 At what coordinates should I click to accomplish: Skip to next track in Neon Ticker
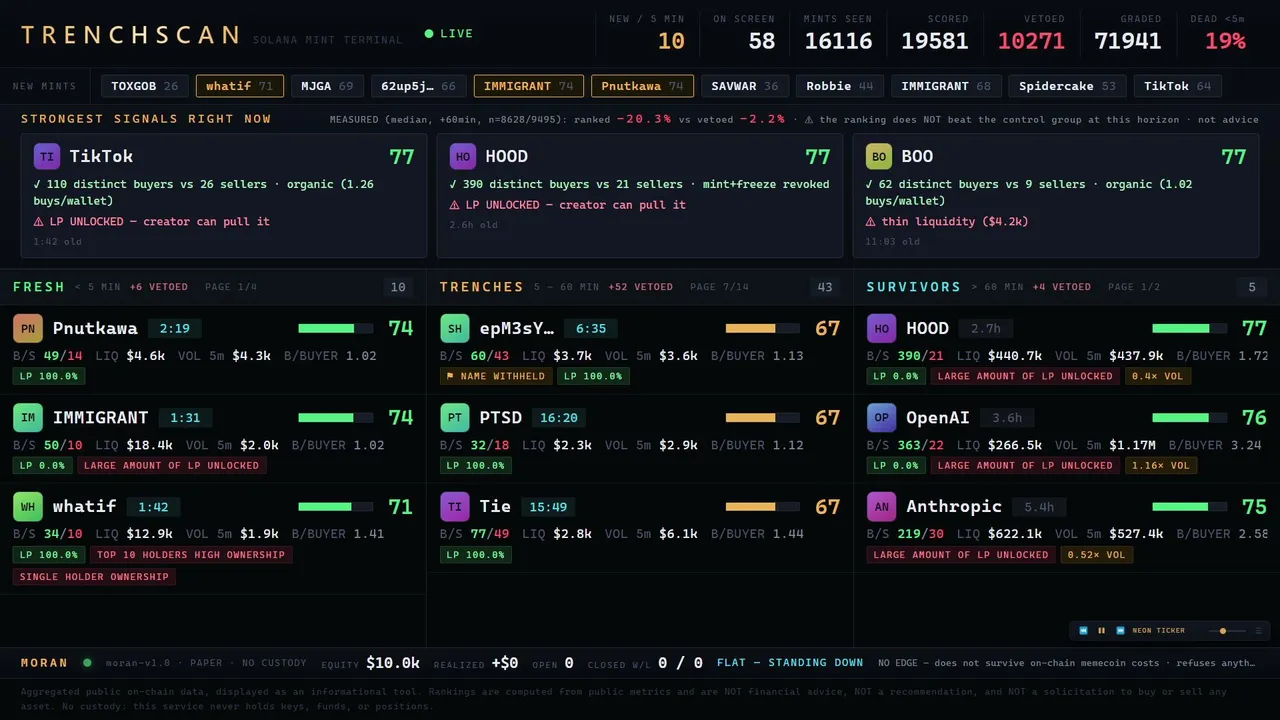[1121, 631]
